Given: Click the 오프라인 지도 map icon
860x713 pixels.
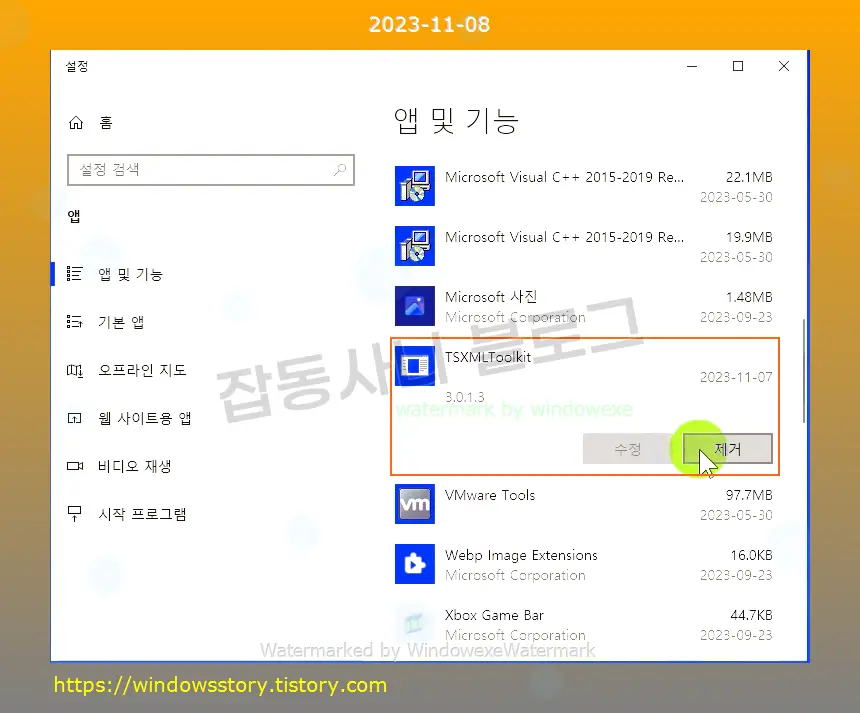Looking at the screenshot, I should [x=75, y=371].
